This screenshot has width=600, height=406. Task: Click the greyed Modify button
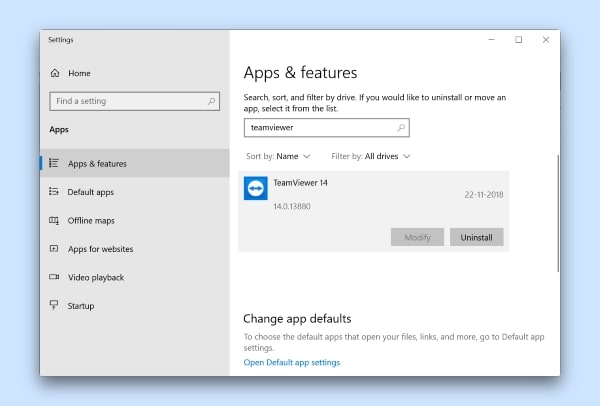417,237
